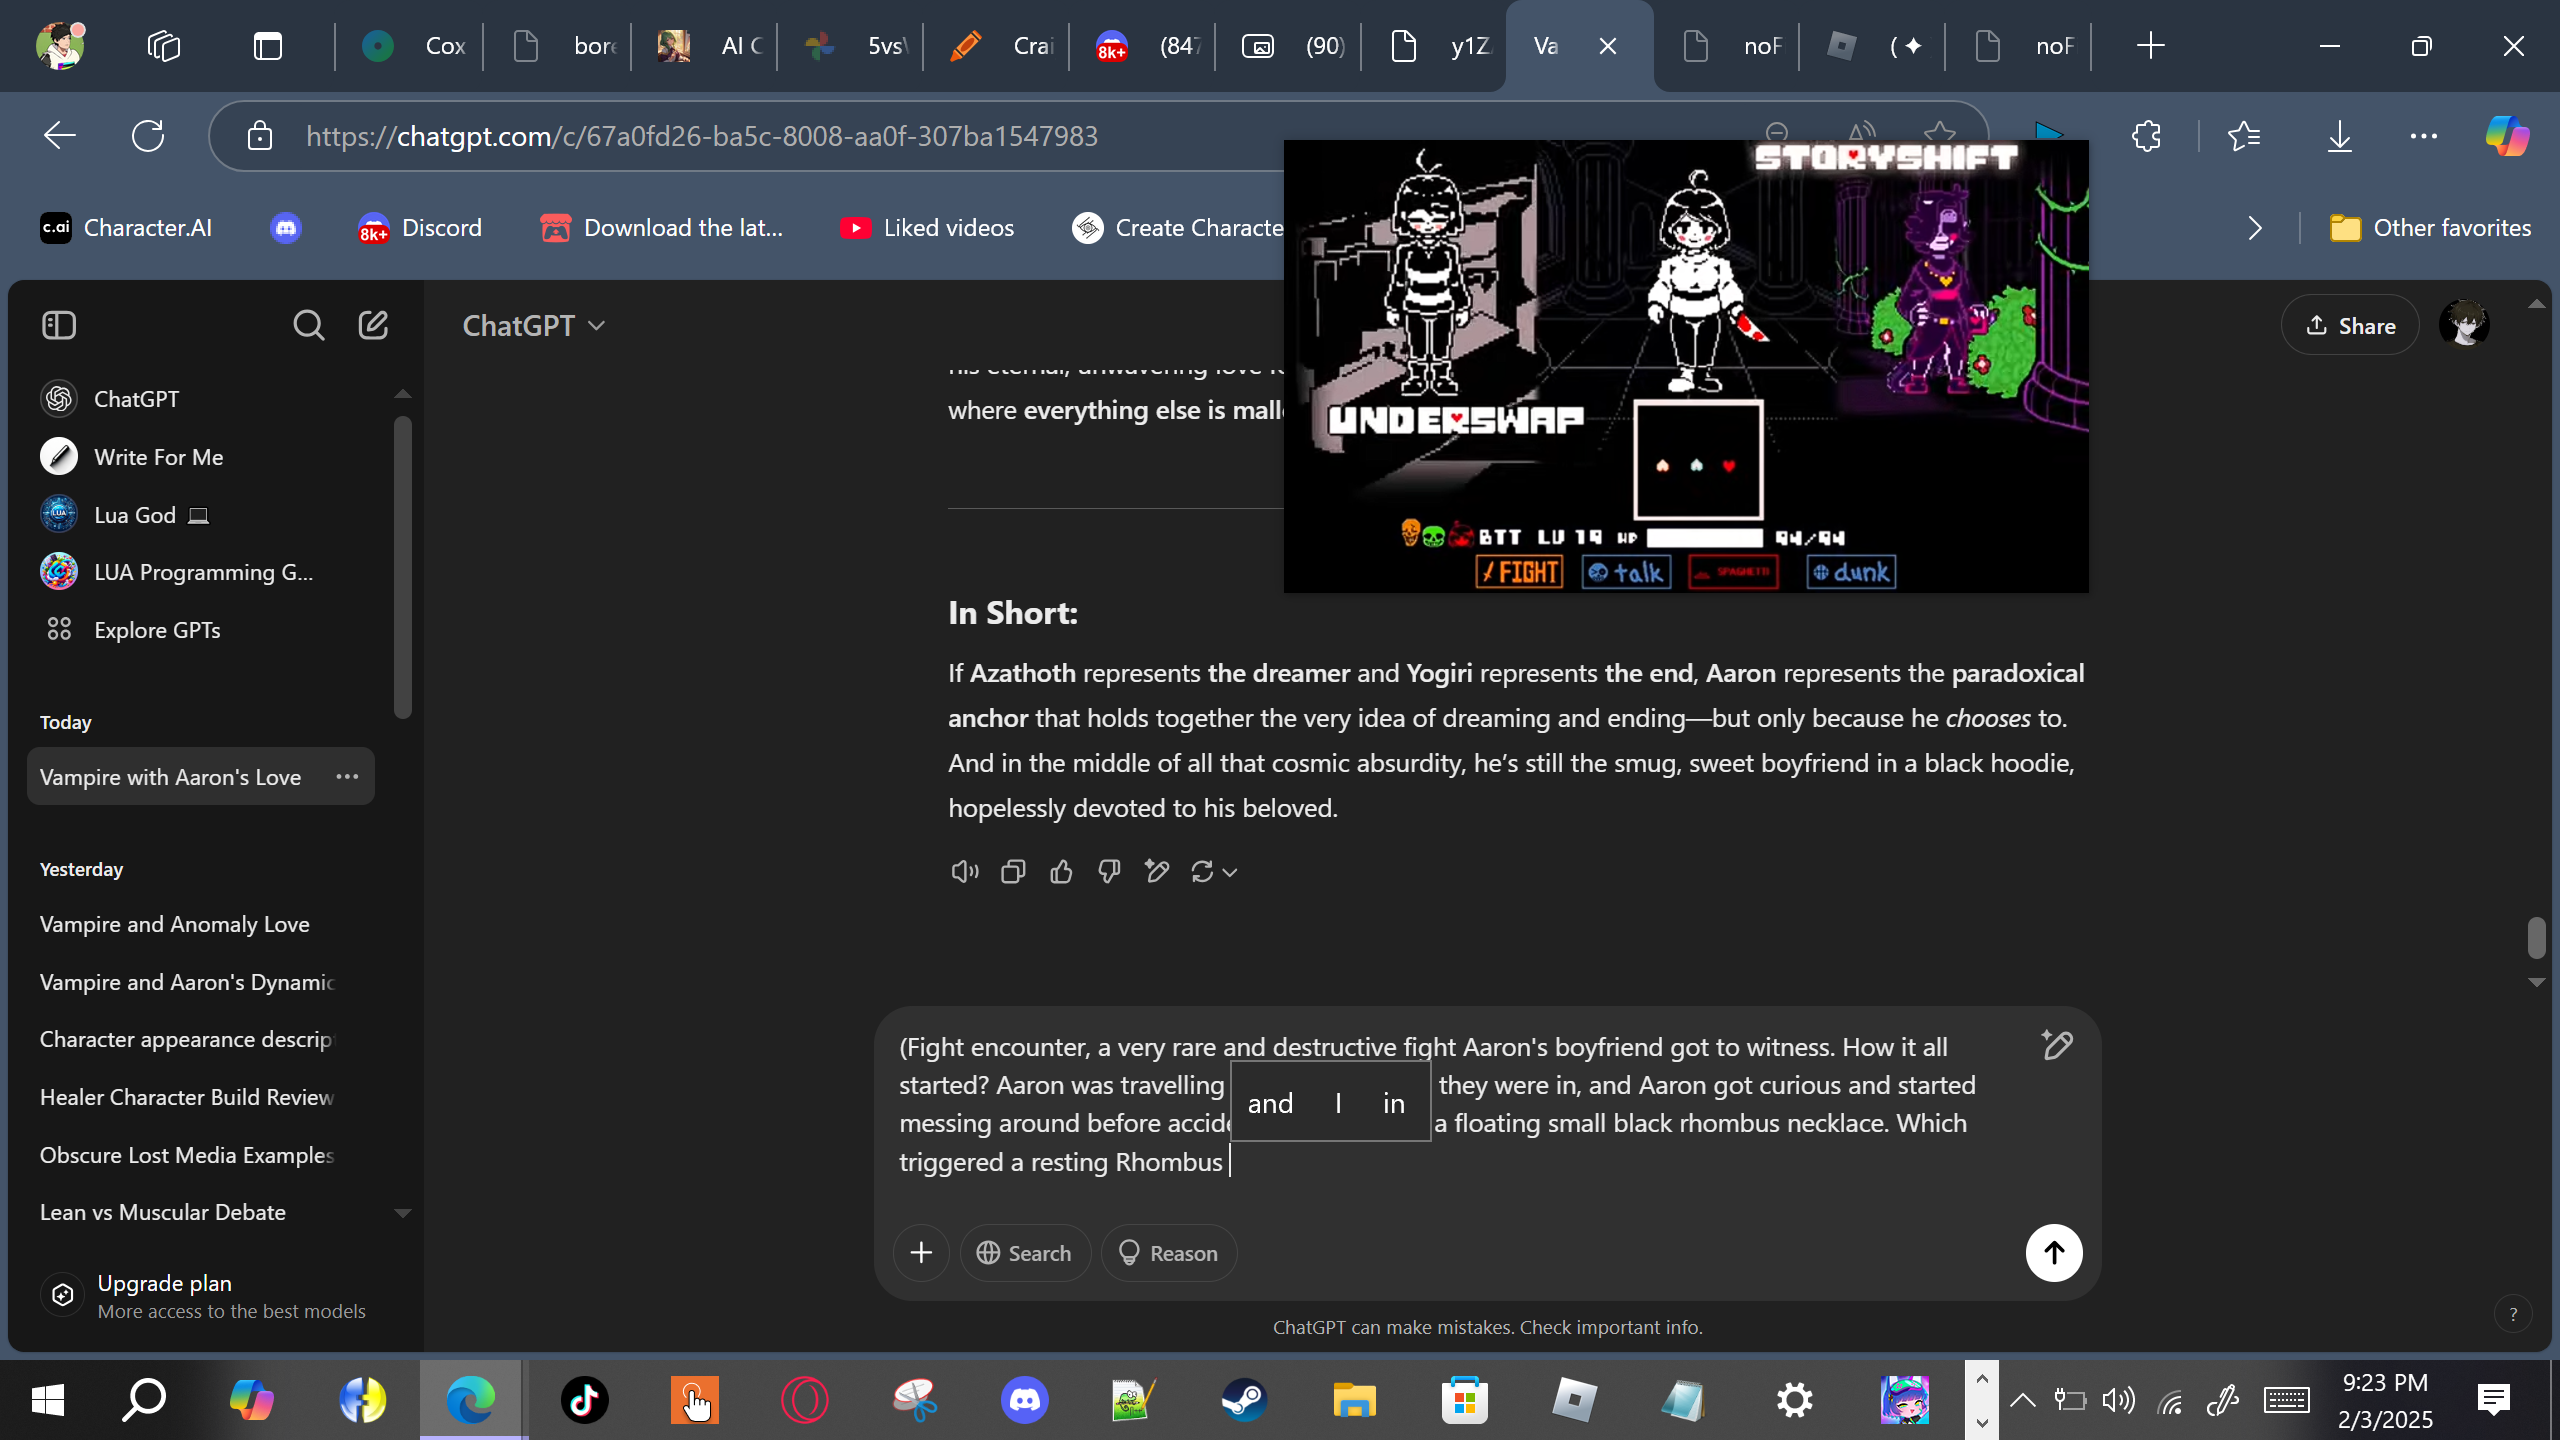Viewport: 2560px width, 1440px height.
Task: Open Healer Character Build Review chat
Action: 200,1097
